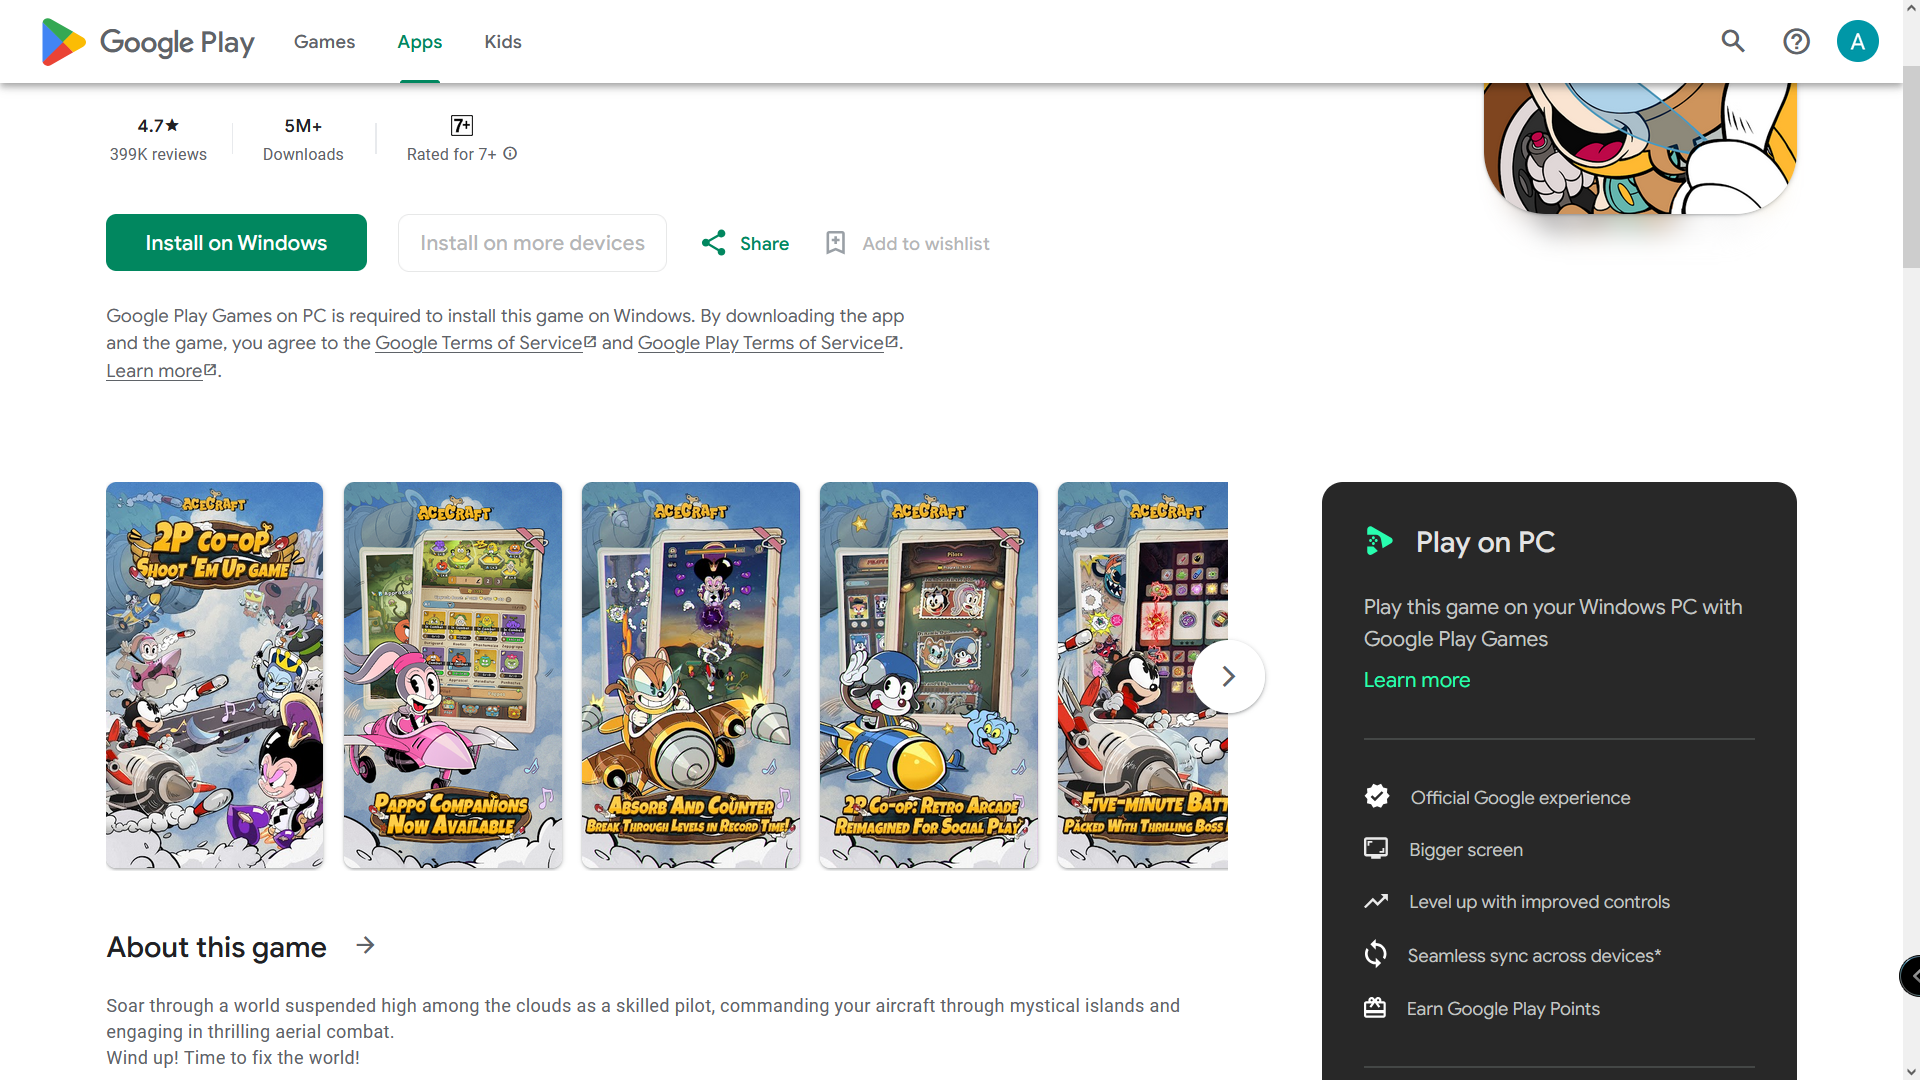
Task: Show next screenshots with the right chevron
Action: coord(1228,676)
